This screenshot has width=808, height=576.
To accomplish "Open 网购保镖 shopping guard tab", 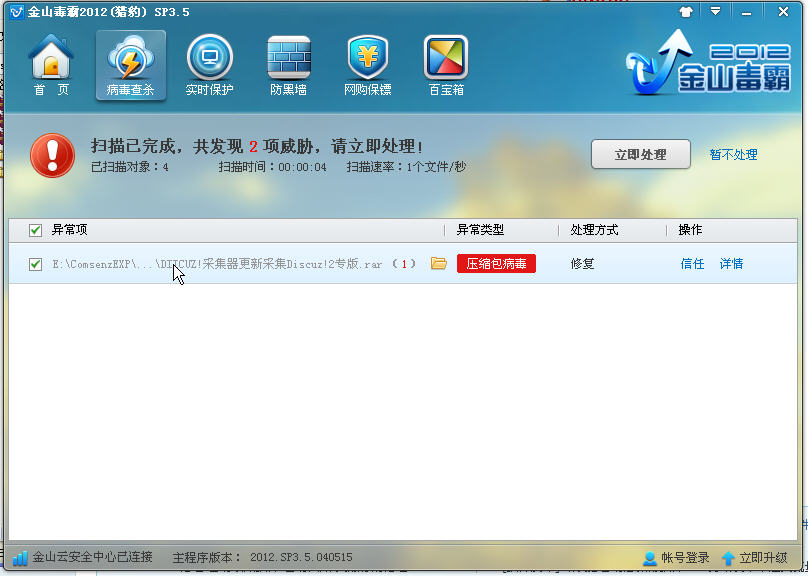I will [367, 65].
